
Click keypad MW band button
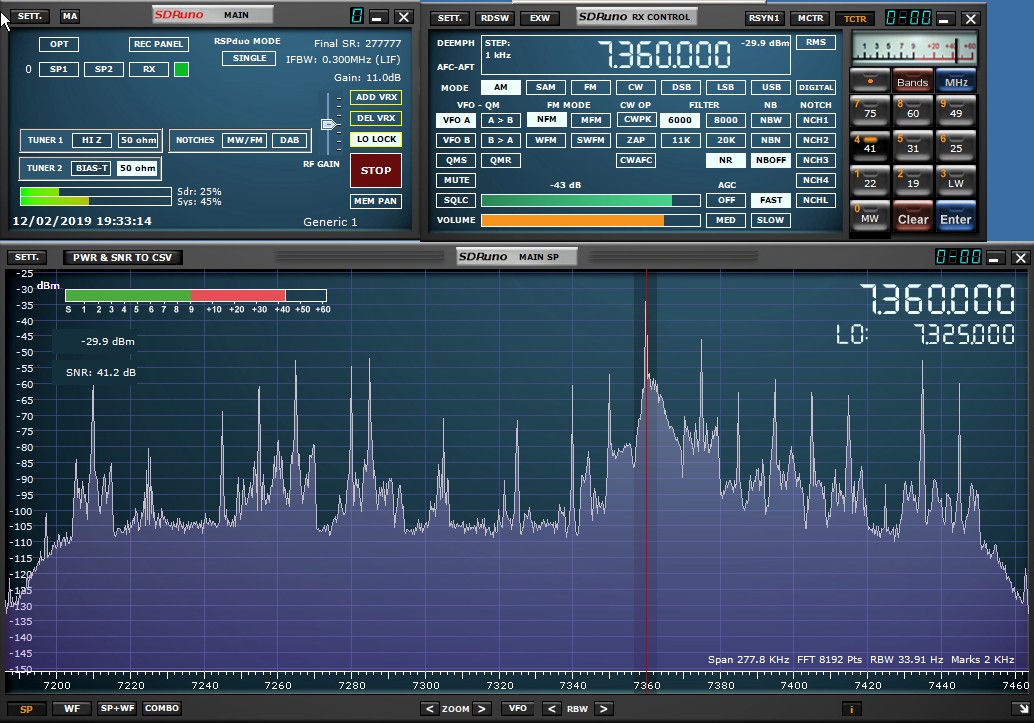pos(870,216)
